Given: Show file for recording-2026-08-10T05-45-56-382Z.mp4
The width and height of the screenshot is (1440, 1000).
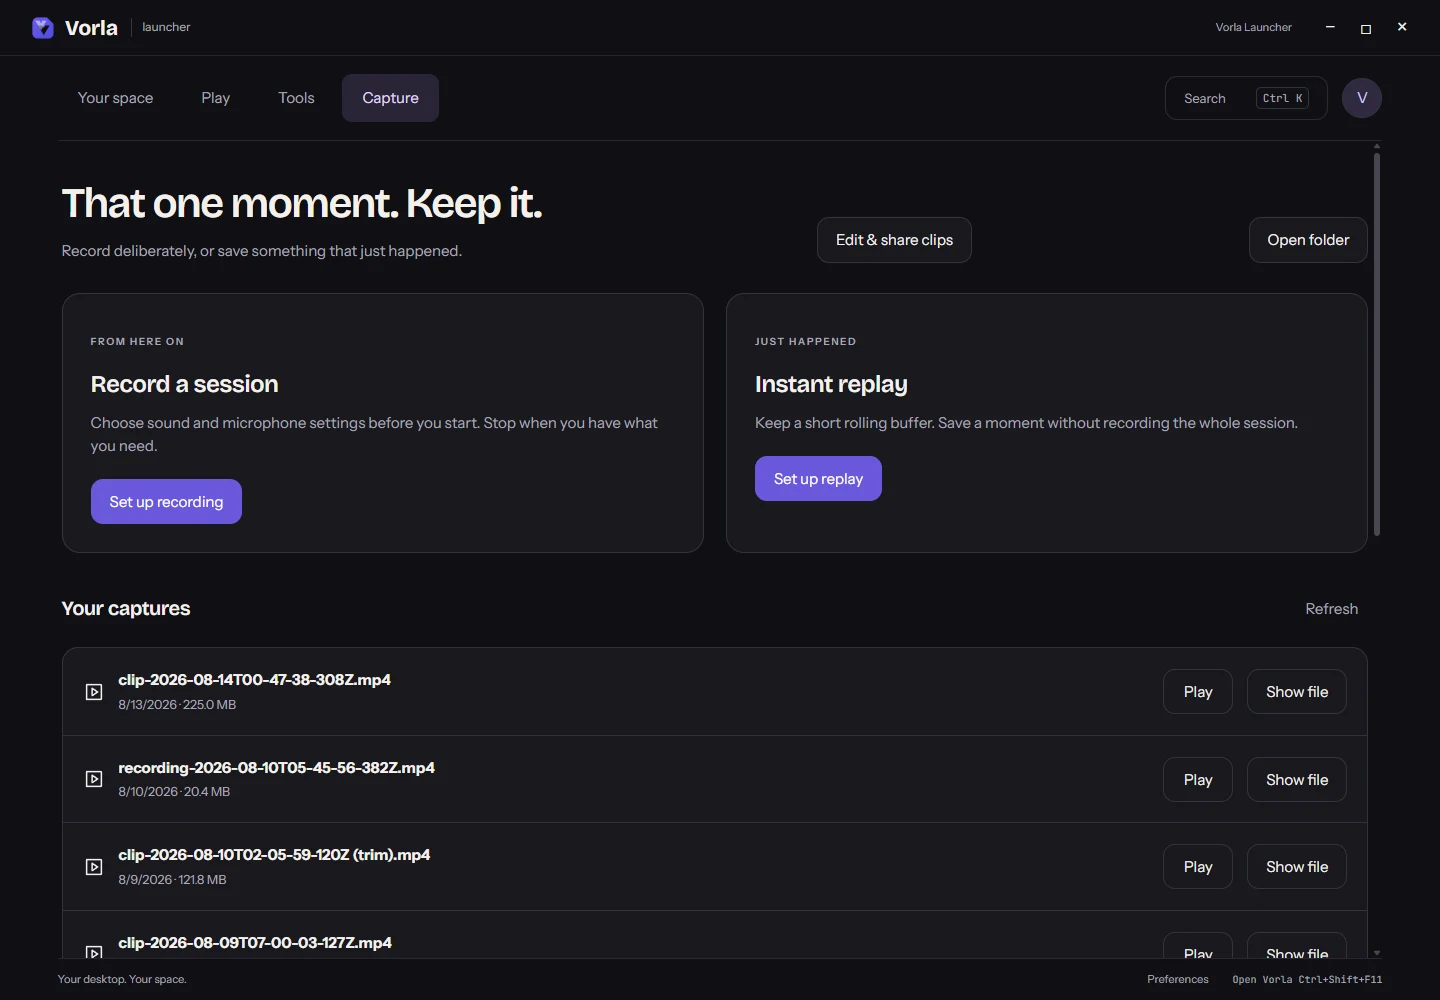Looking at the screenshot, I should tap(1297, 780).
